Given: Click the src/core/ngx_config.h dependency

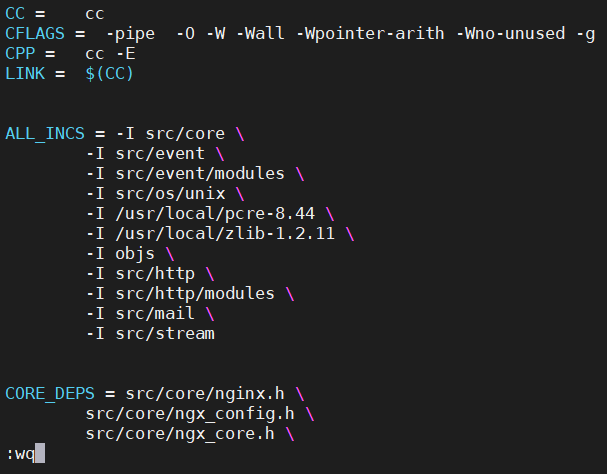Looking at the screenshot, I should [x=189, y=414].
